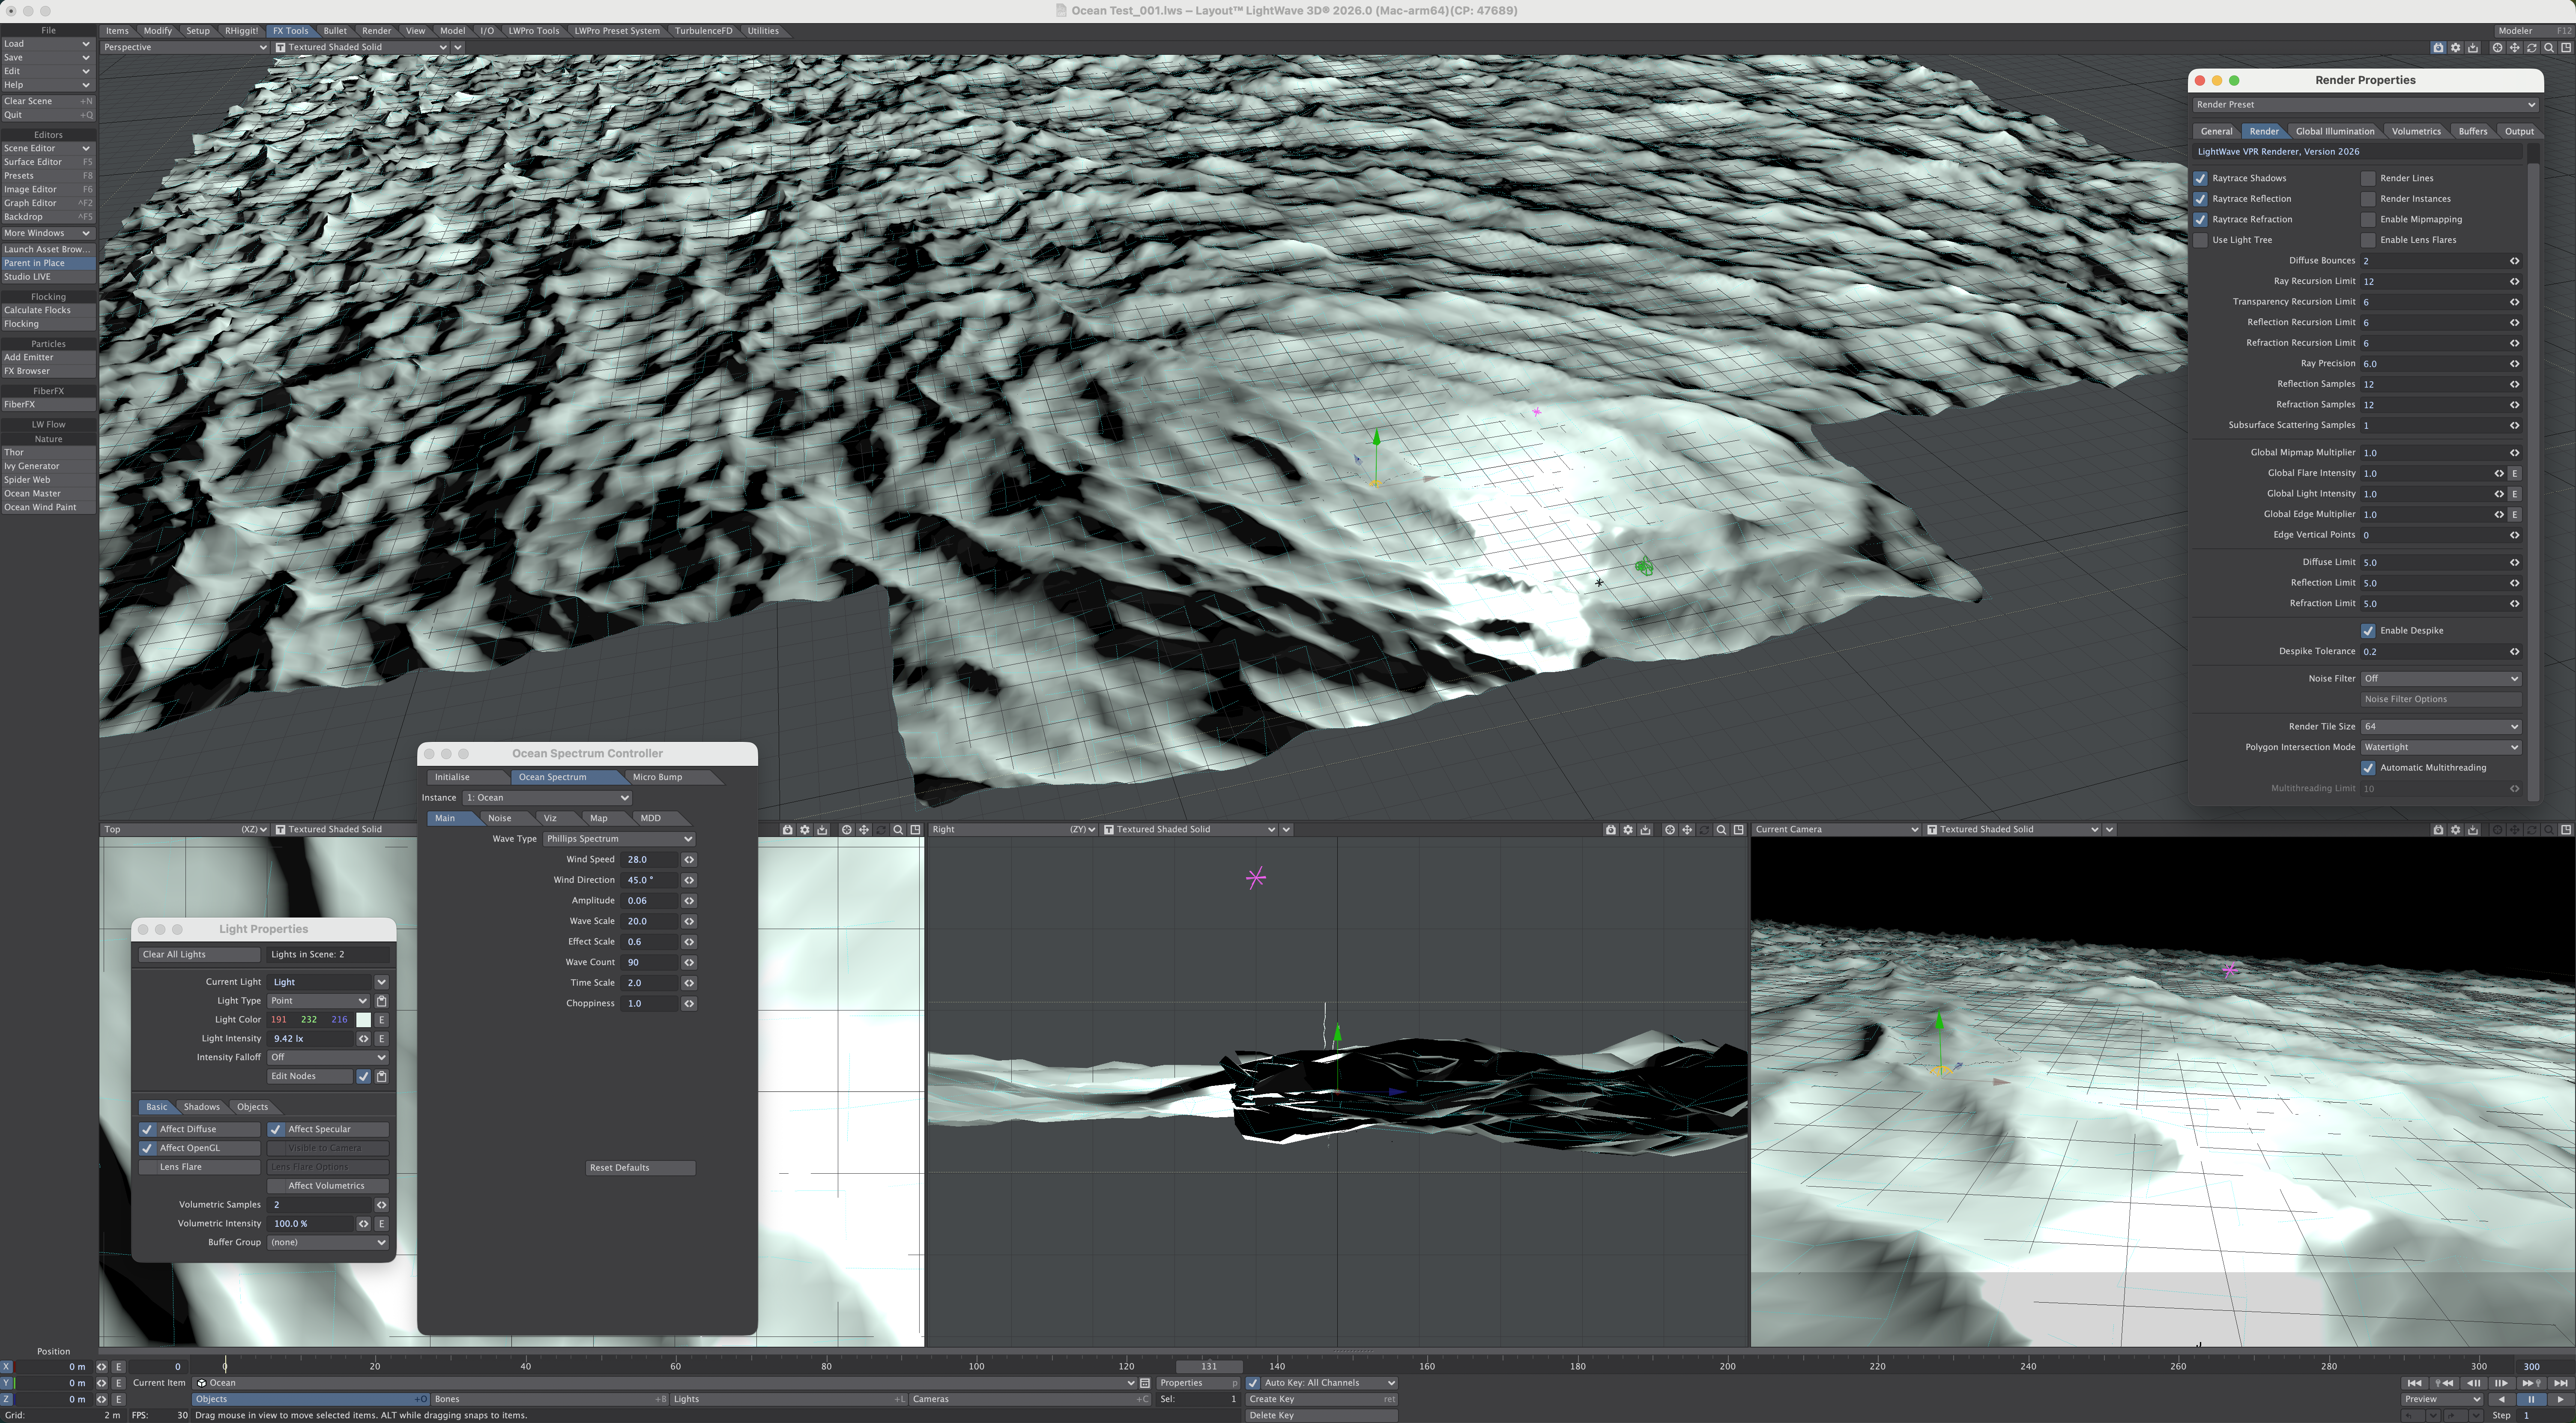Uncheck Raytrace Reflection

[x=2200, y=199]
